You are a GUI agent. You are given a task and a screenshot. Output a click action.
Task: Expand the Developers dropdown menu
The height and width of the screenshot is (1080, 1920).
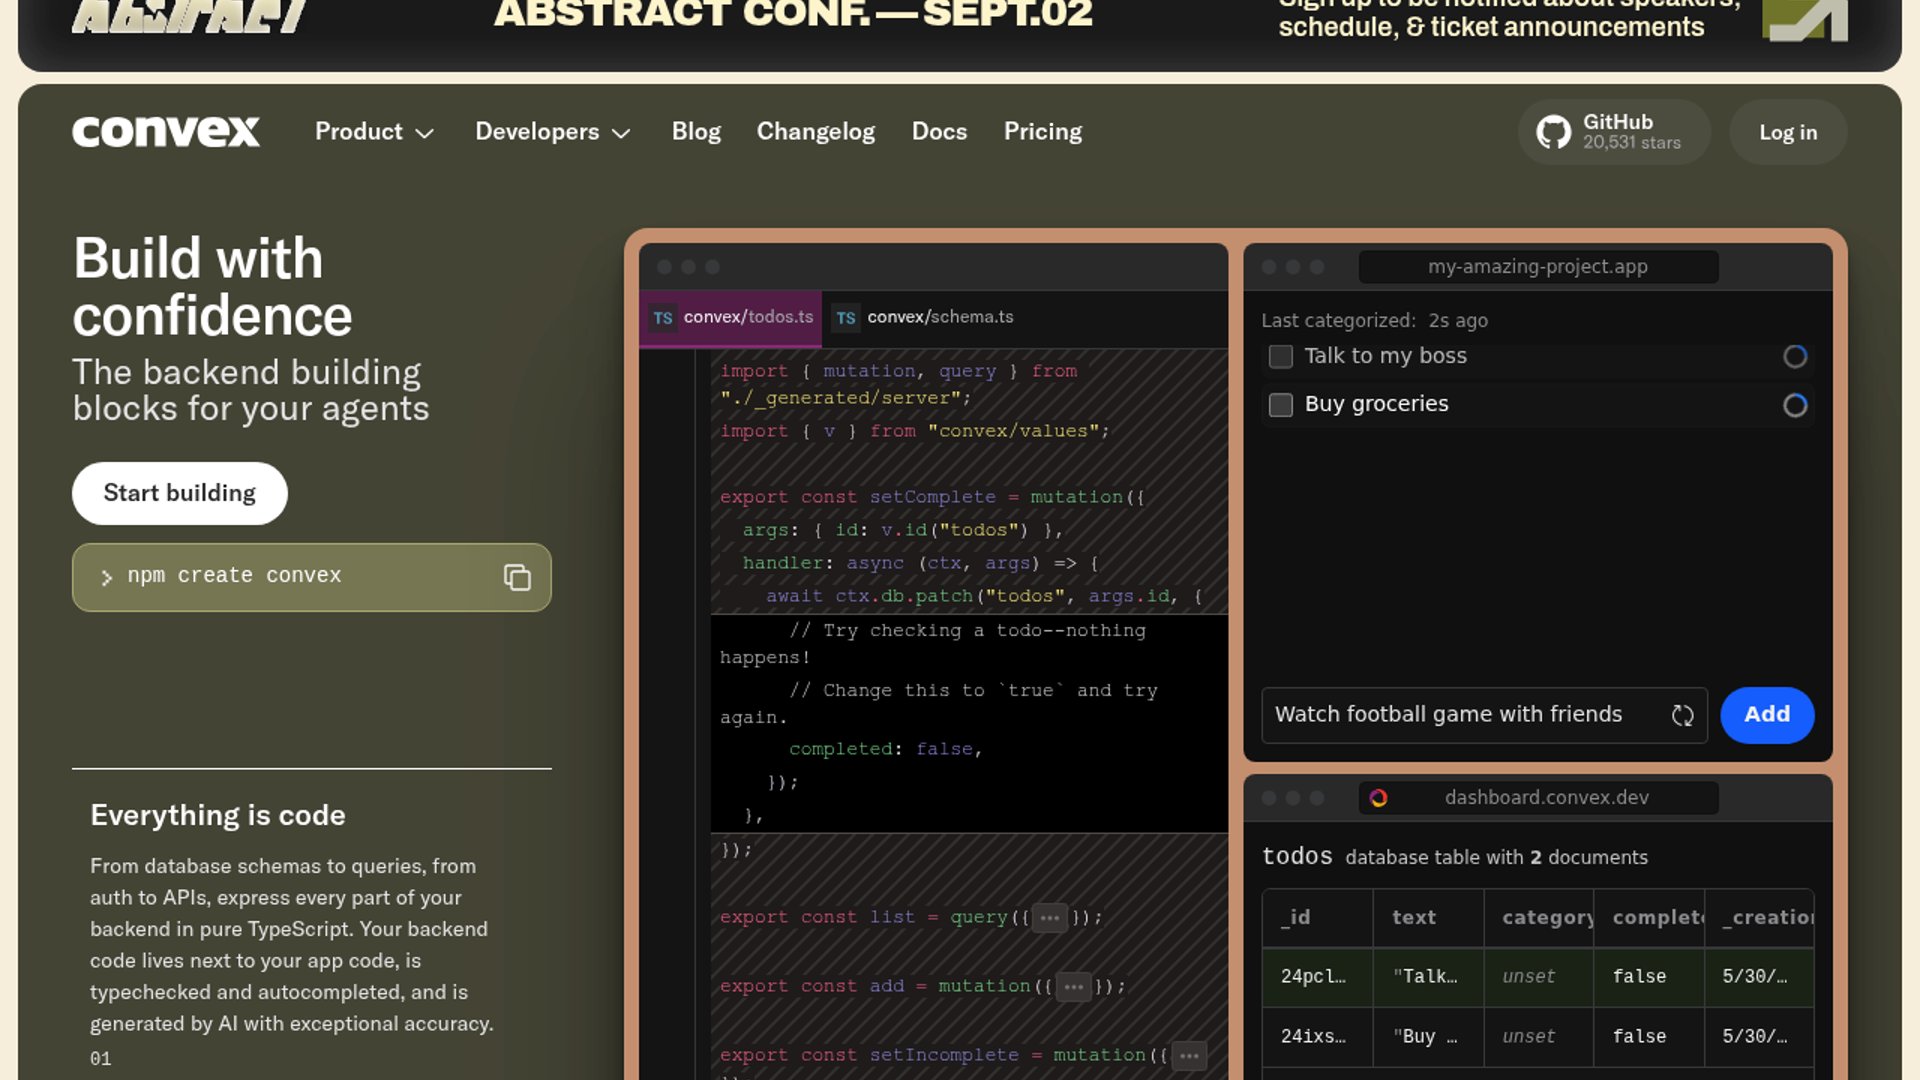coord(553,132)
